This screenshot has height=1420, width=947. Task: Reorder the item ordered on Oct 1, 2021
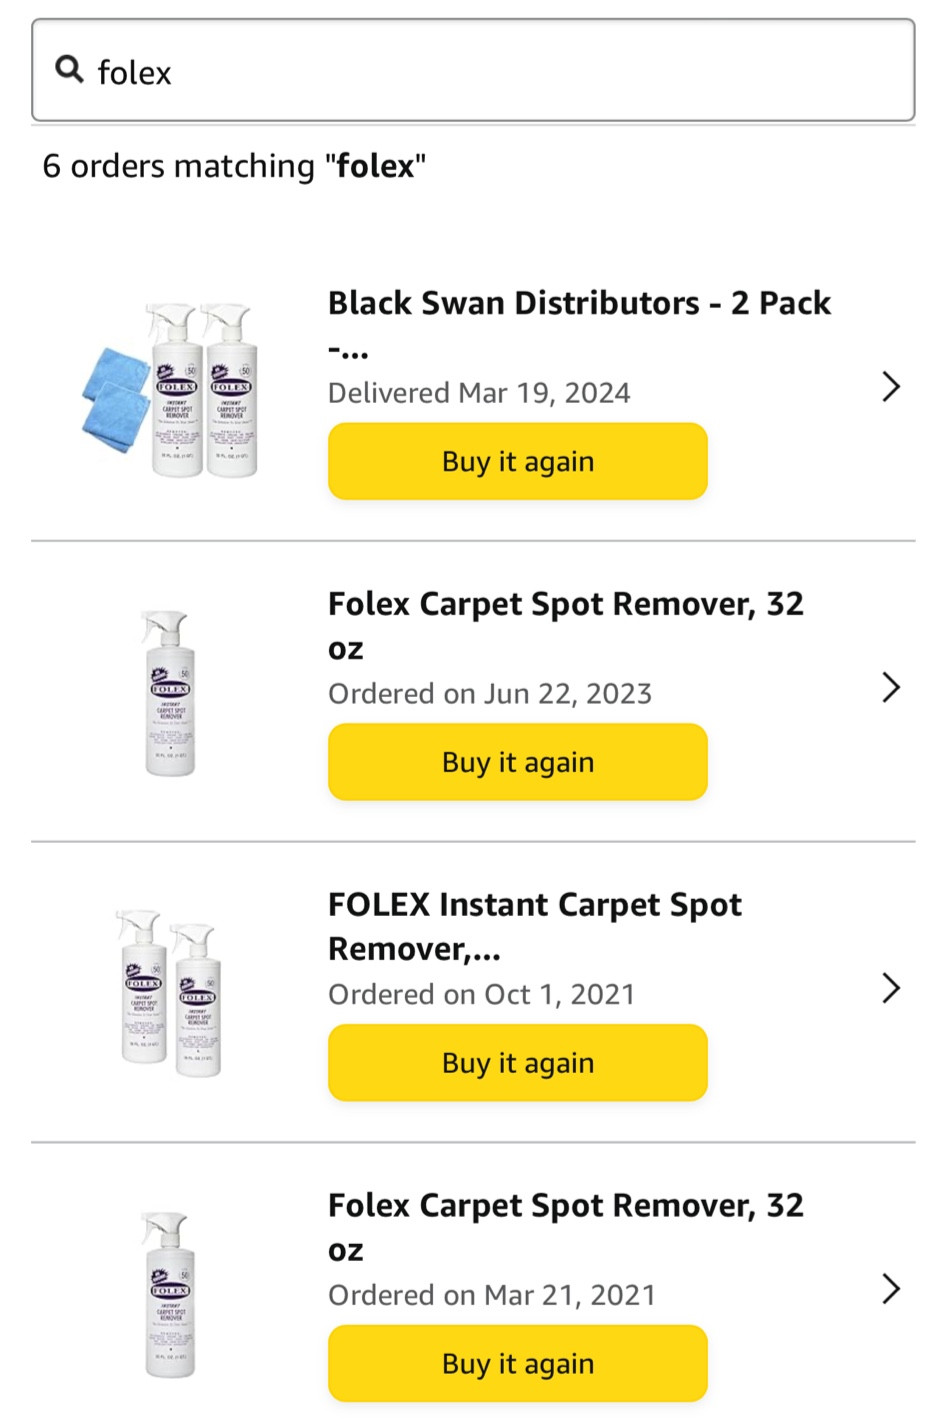coord(517,1063)
